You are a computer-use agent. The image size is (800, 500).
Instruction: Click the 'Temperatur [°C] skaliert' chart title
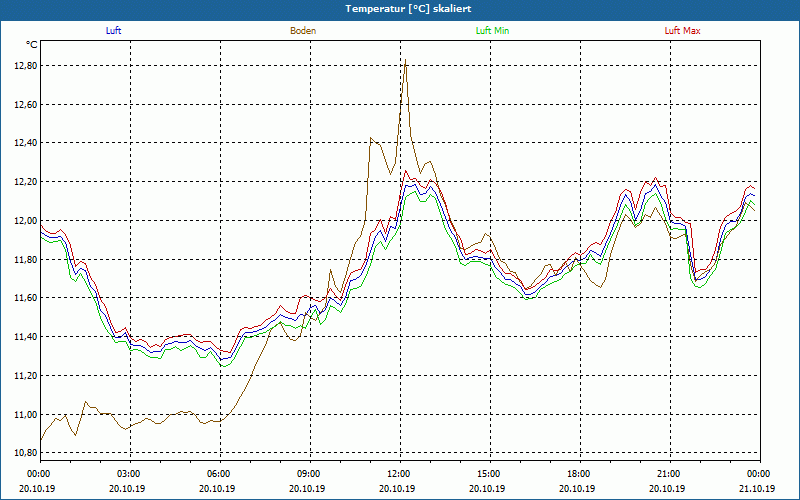(408, 9)
